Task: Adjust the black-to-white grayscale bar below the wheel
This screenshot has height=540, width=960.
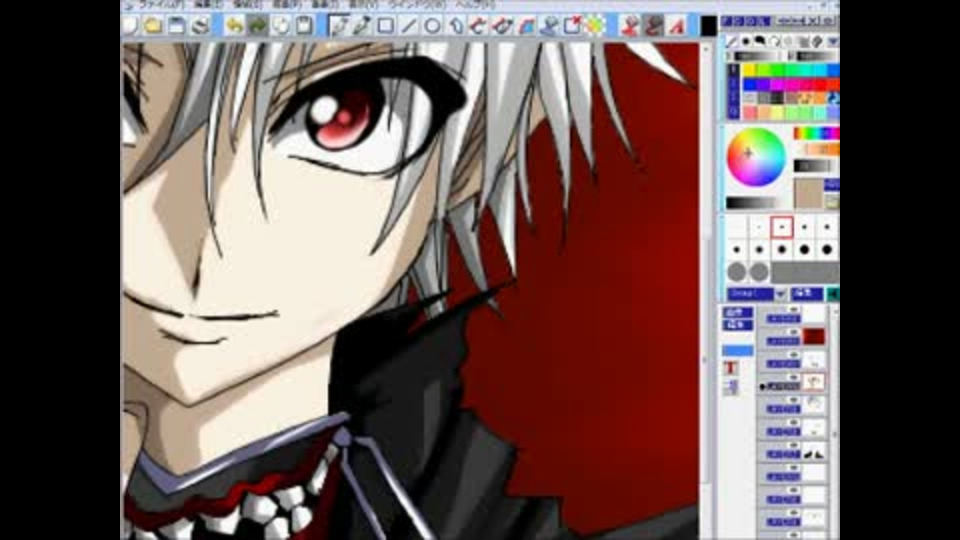Action: click(x=751, y=203)
